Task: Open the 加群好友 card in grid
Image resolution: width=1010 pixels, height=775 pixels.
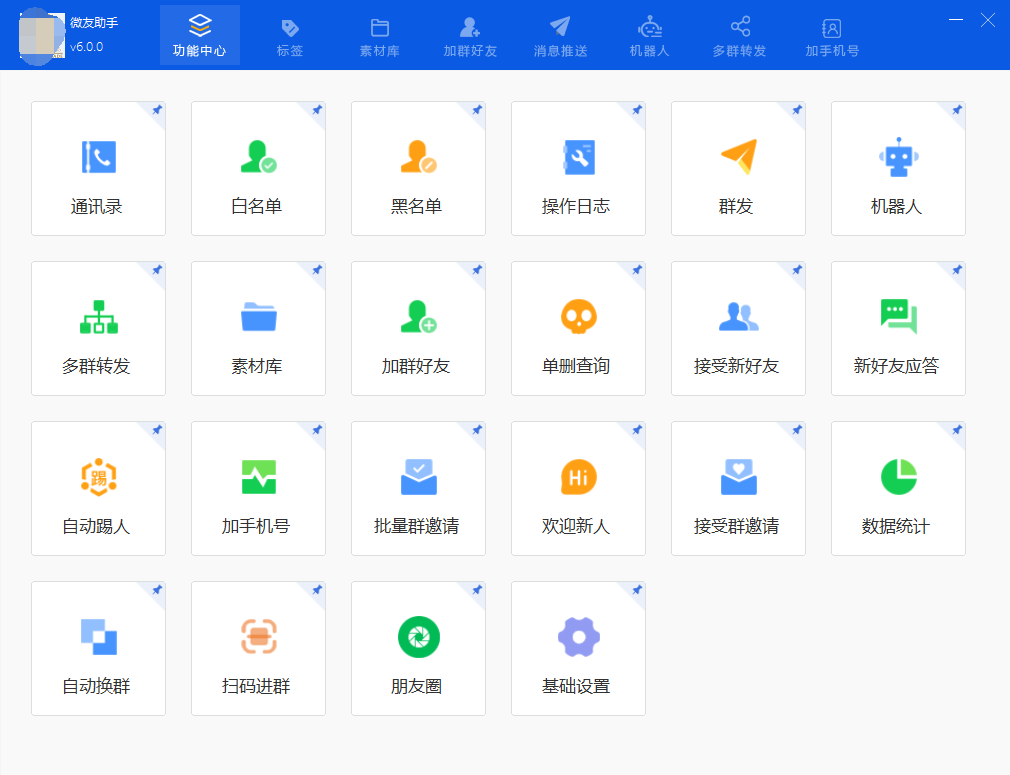Action: pos(418,329)
